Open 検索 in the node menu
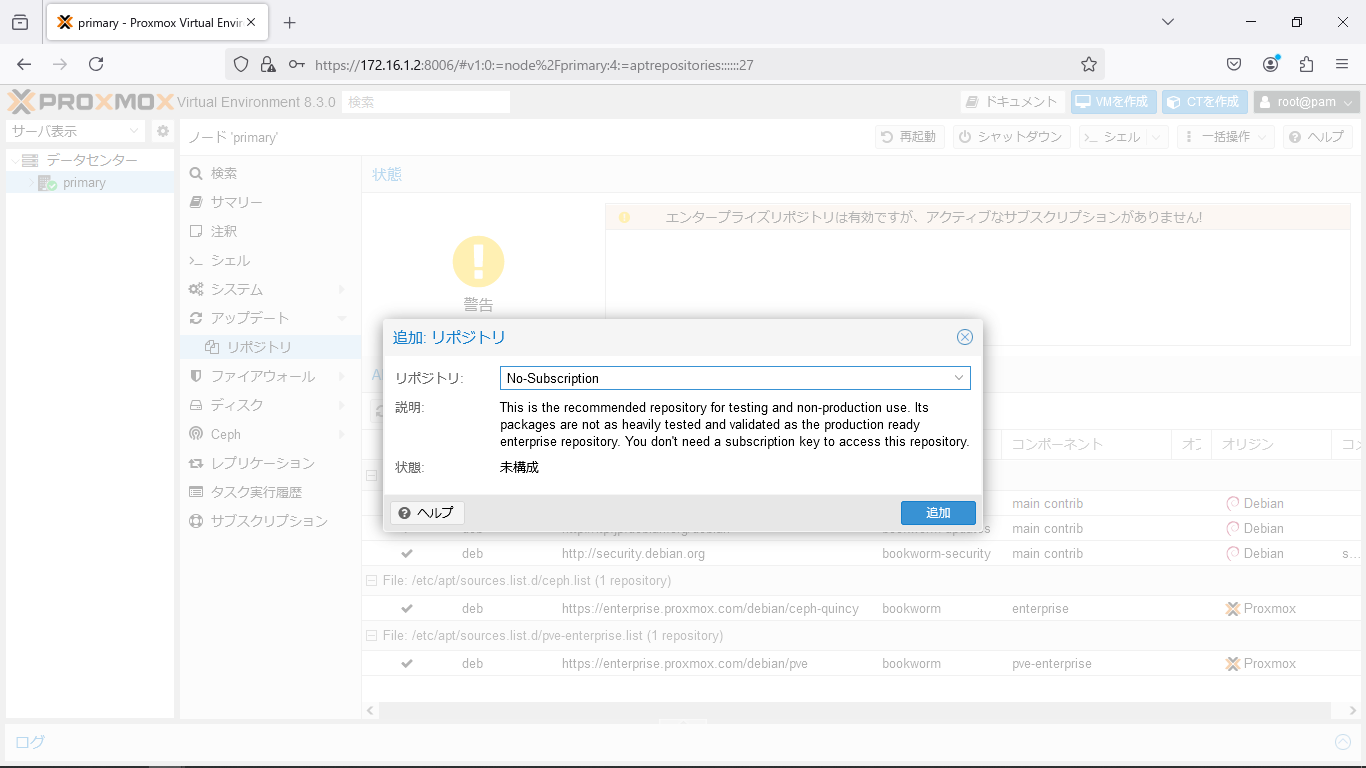1366x768 pixels. point(270,173)
